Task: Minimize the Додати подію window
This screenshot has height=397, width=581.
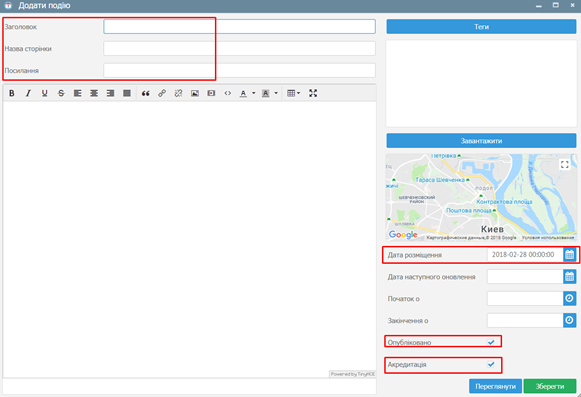Action: click(539, 6)
